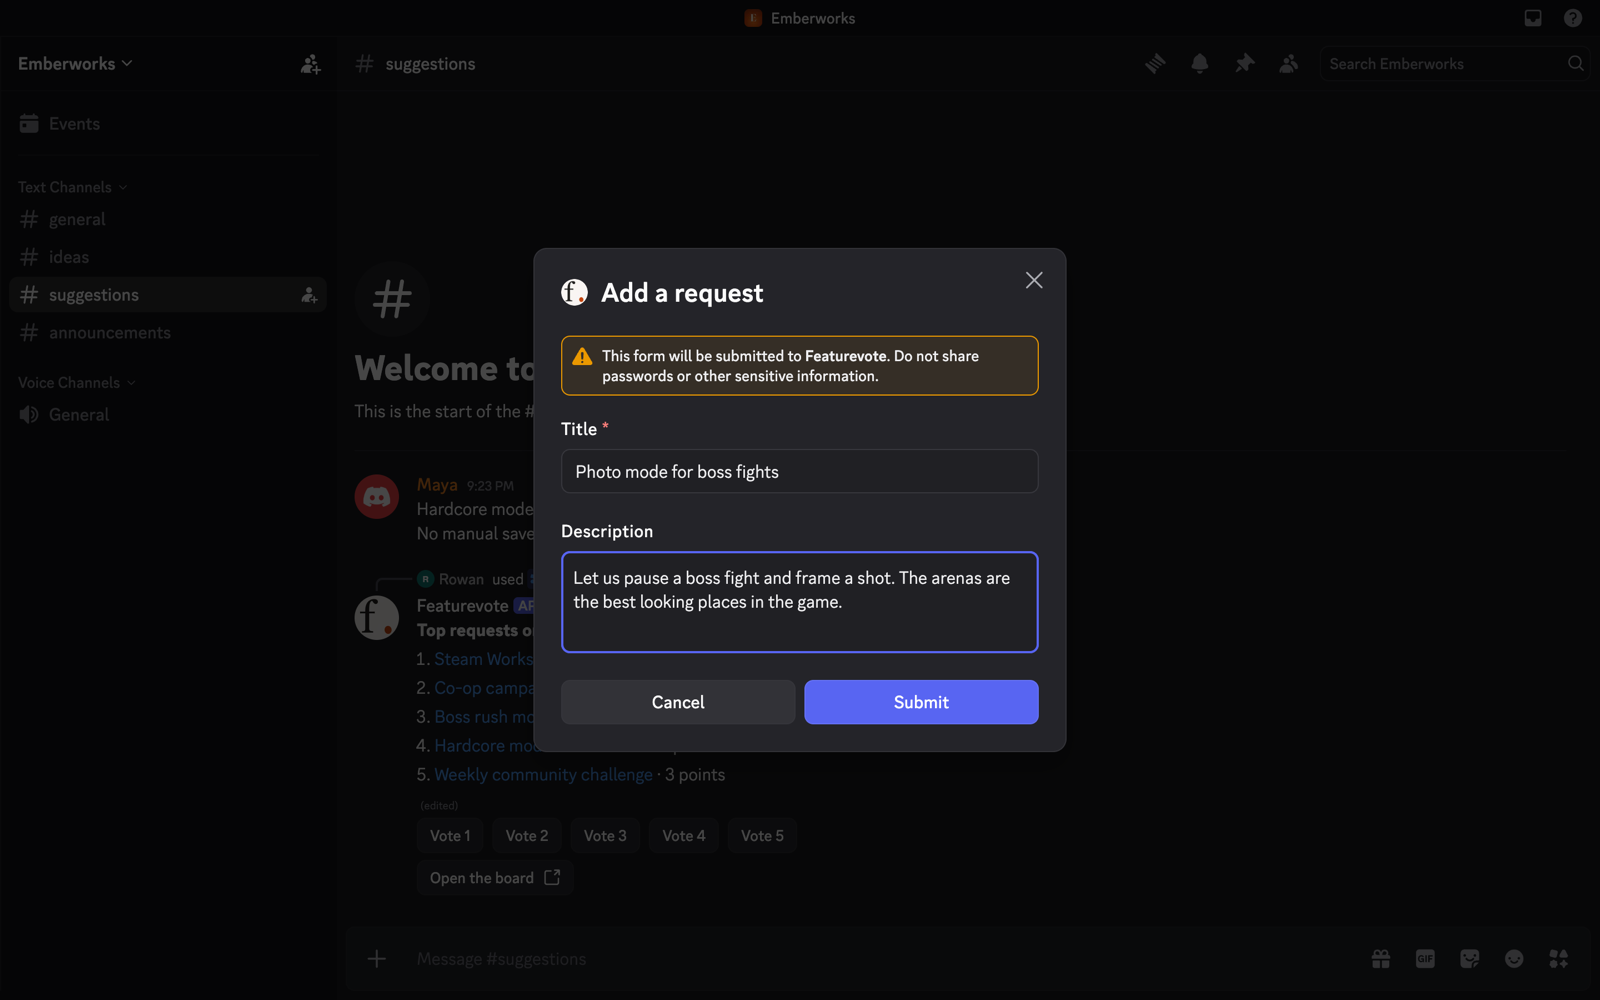
Task: Open the inbox icon
Action: pyautogui.click(x=1533, y=18)
